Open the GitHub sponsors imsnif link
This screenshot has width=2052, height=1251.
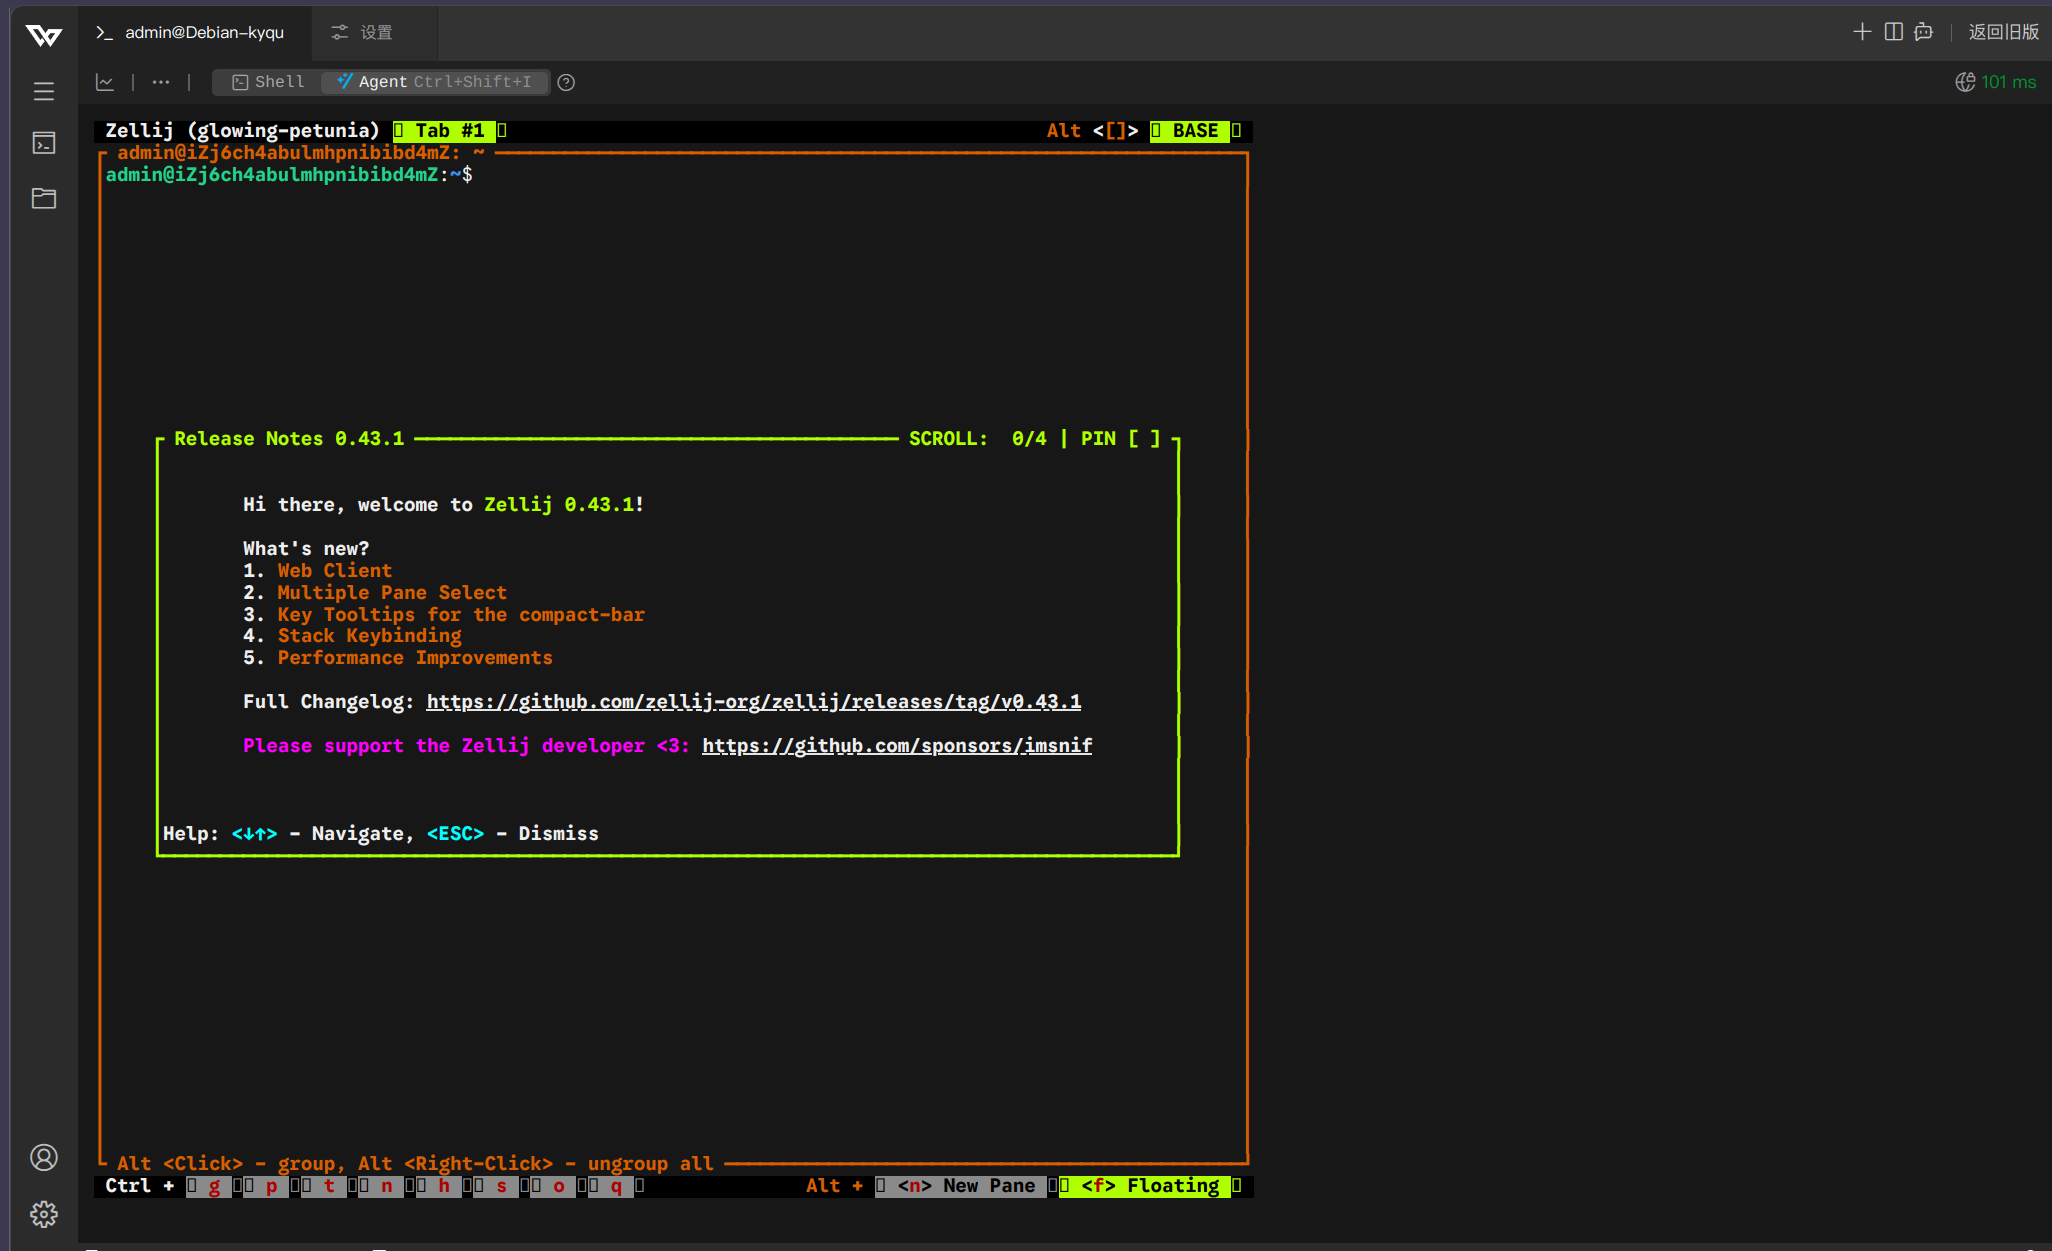pyautogui.click(x=896, y=746)
